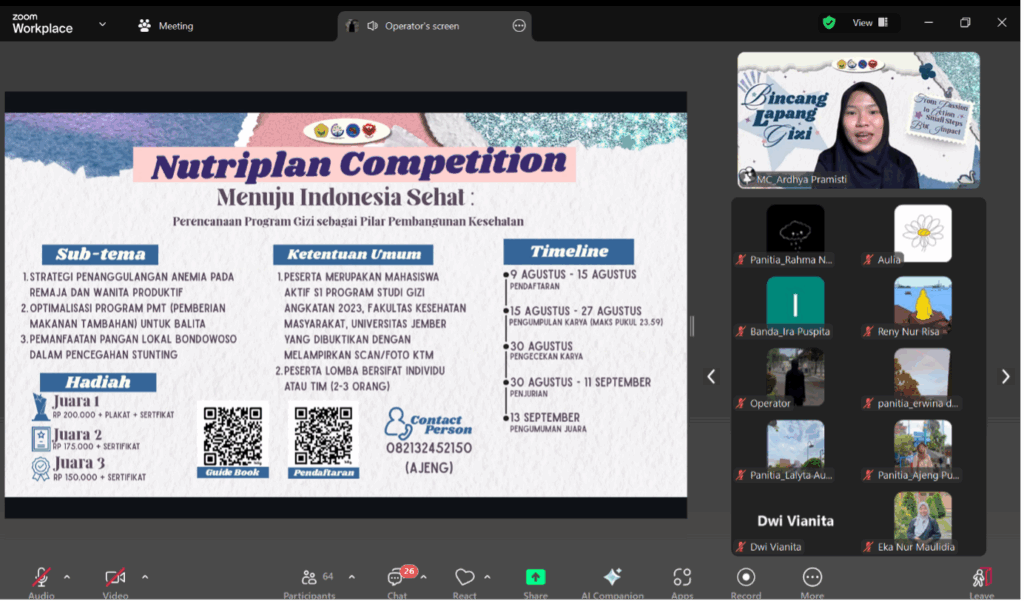Select the MC_Ardhya Pramisti video thumbnail
The width and height of the screenshot is (1024, 601).
(x=858, y=120)
